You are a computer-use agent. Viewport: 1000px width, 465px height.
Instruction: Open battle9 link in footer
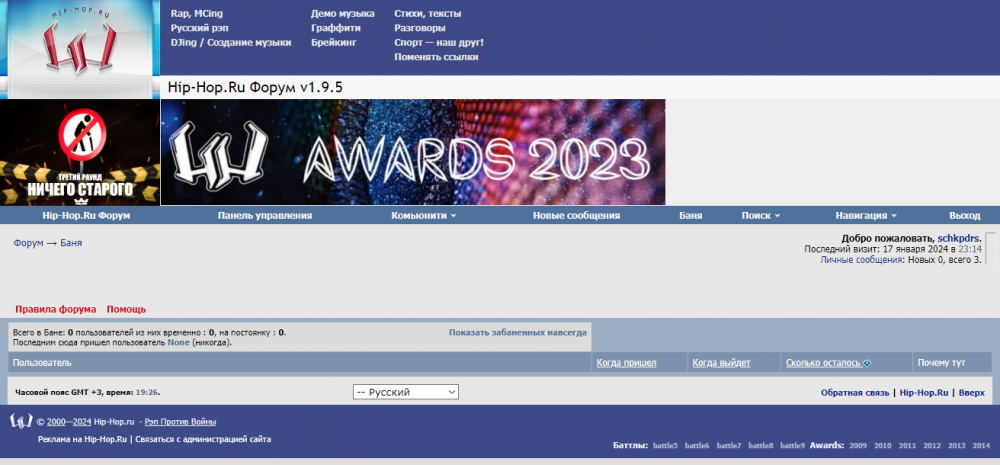click(793, 445)
